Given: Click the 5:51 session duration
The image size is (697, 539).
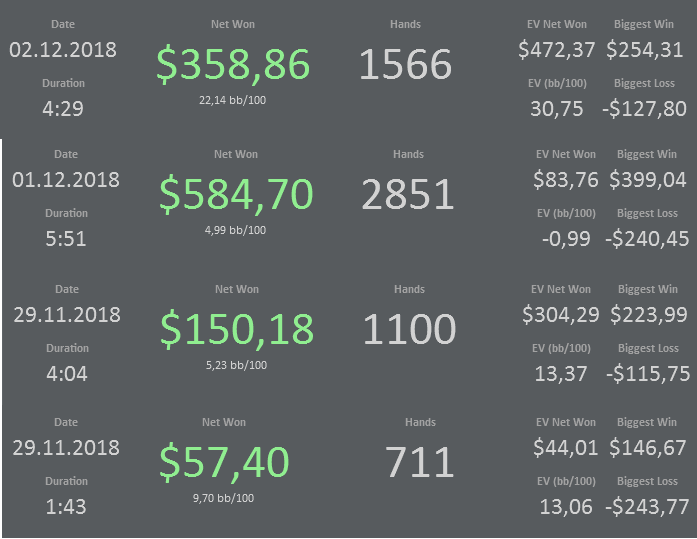Looking at the screenshot, I should click(x=66, y=239).
